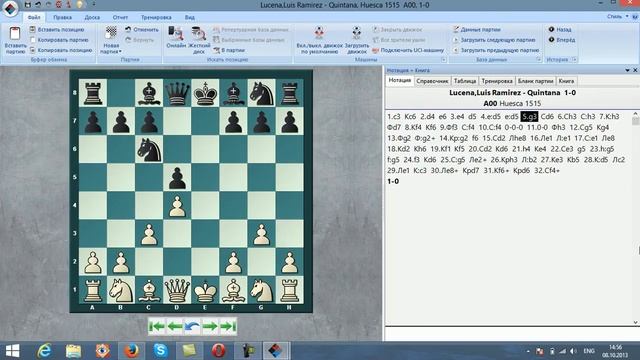
Task: Click notation scrollbar down arrow
Action: click(636, 322)
